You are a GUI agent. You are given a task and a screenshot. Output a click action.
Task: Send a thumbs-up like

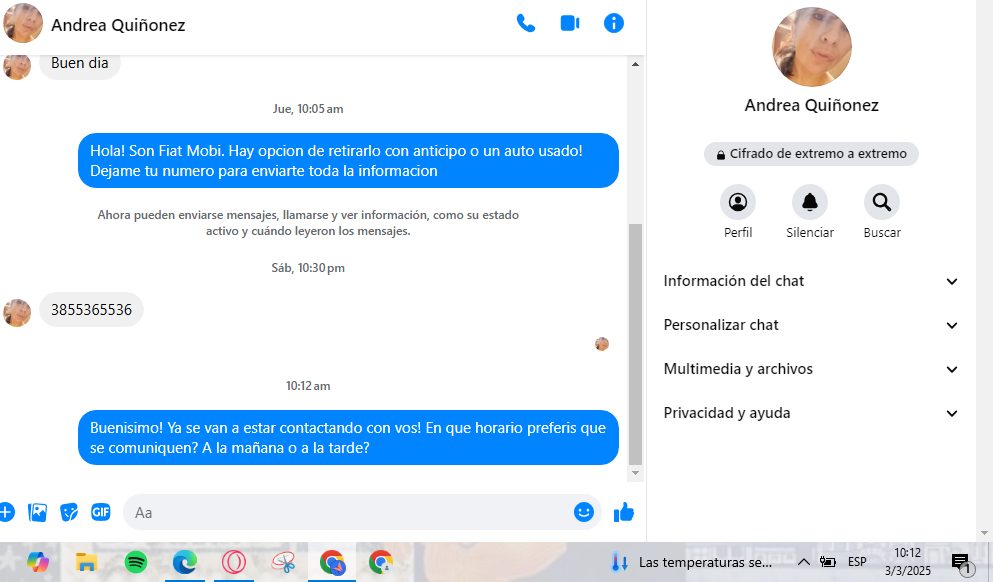624,512
